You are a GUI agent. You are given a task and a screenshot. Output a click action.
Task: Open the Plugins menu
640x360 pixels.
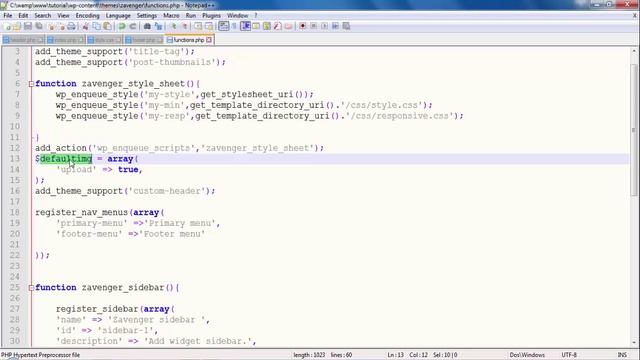click(211, 16)
